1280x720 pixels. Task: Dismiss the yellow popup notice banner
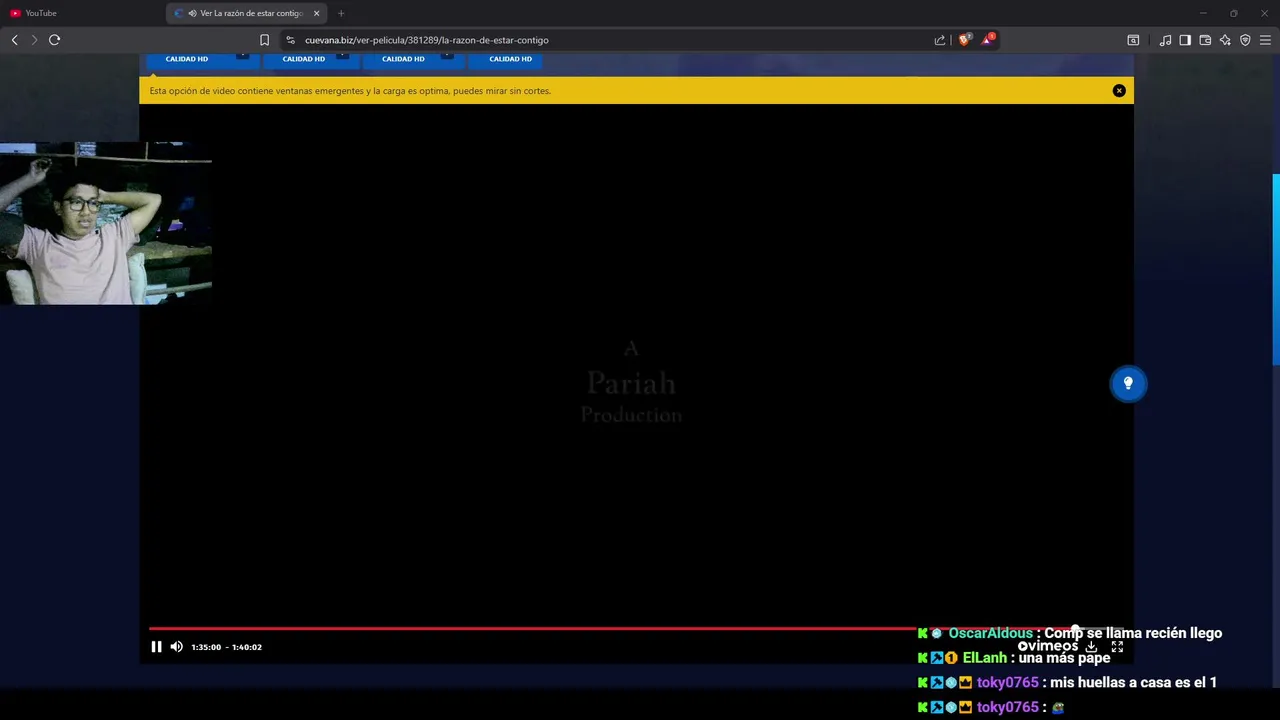click(x=1119, y=91)
